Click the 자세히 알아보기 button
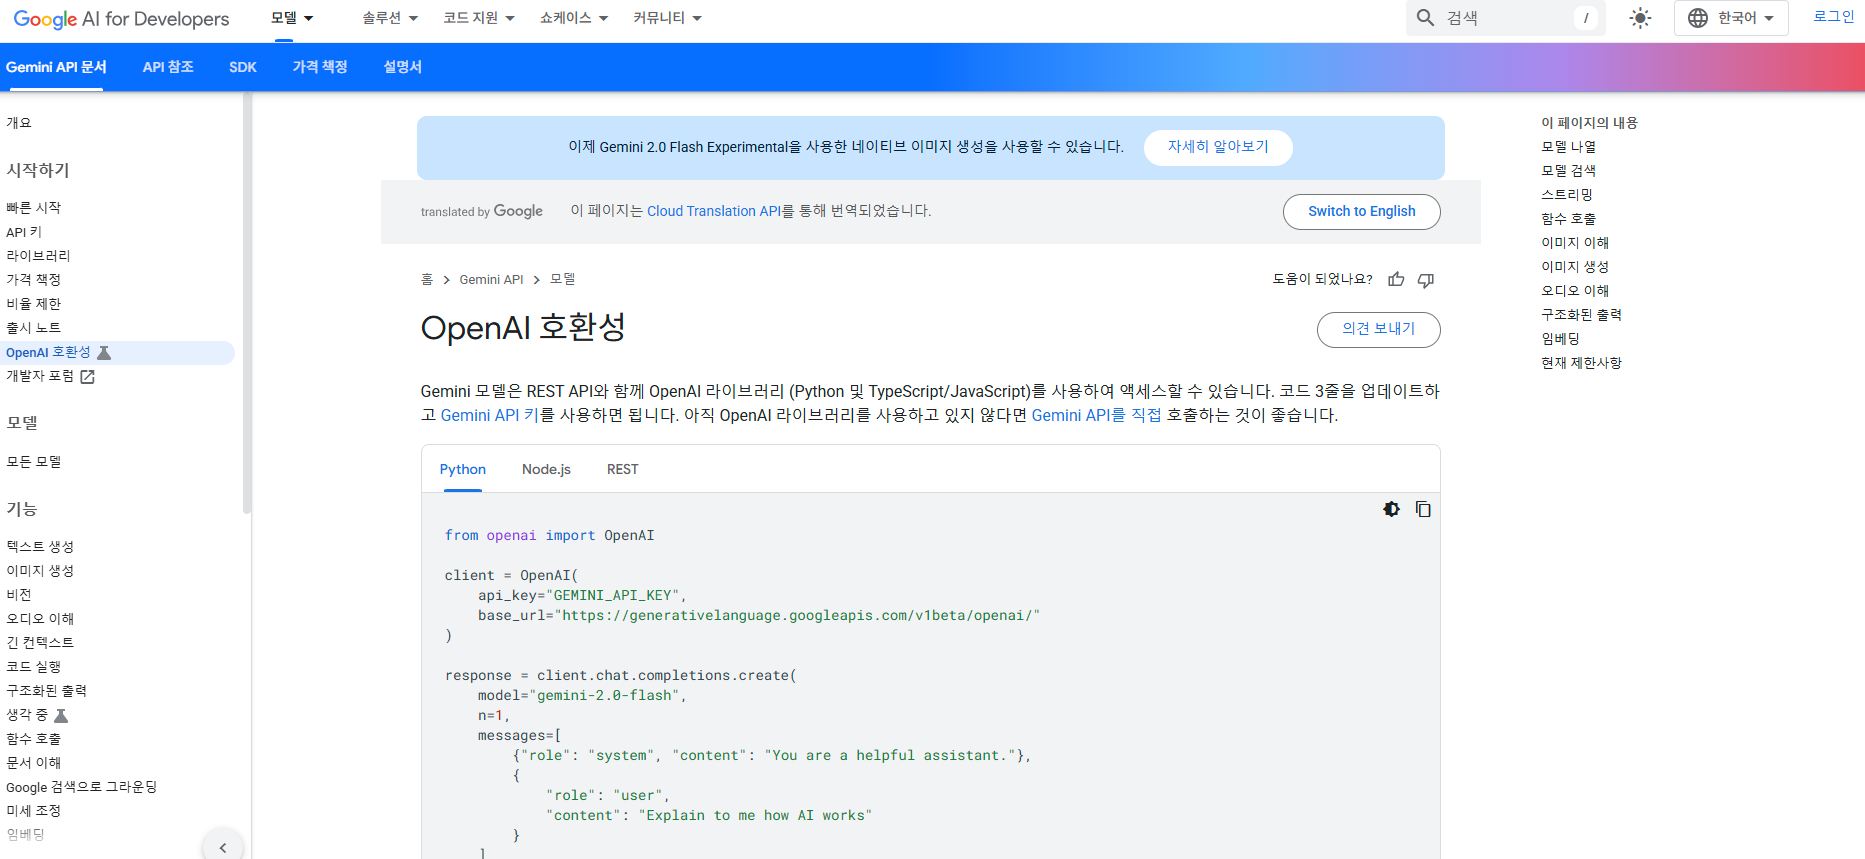Viewport: 1865px width, 859px height. coord(1218,147)
